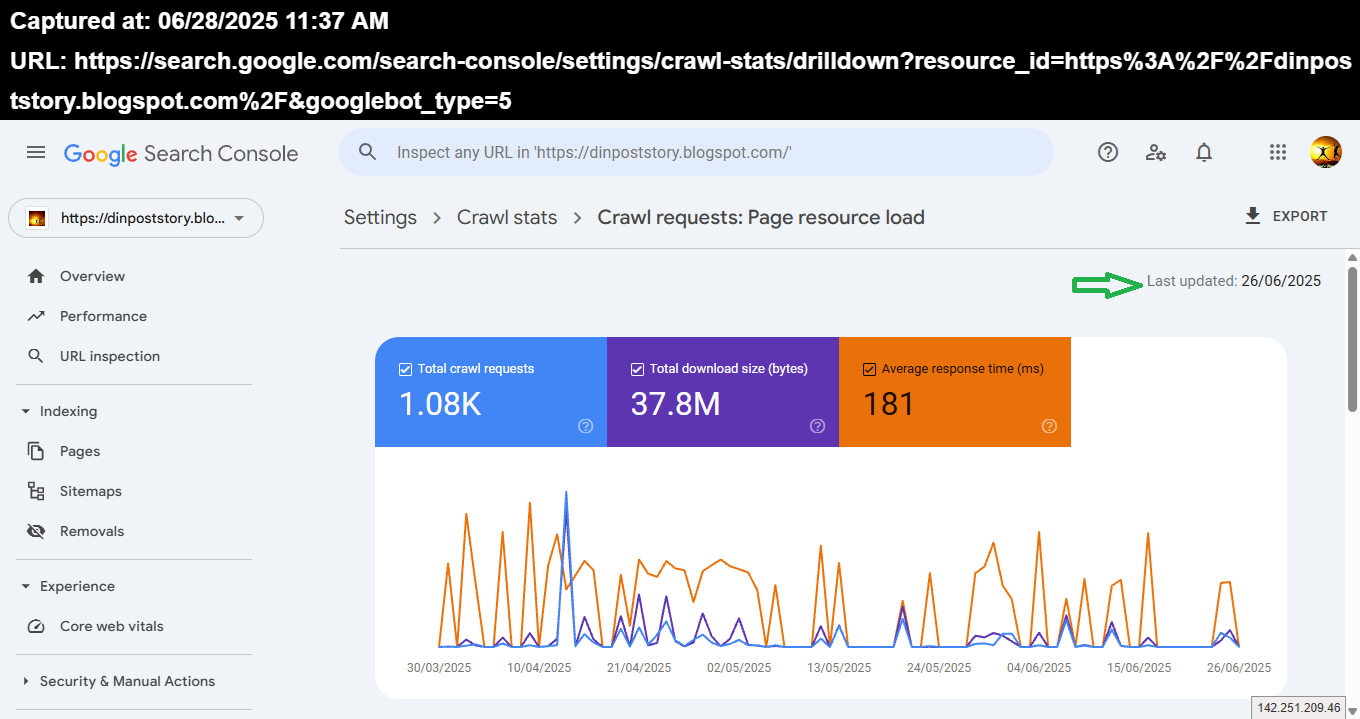Click the Removals crossed-eye icon
The height and width of the screenshot is (719, 1360).
36,531
